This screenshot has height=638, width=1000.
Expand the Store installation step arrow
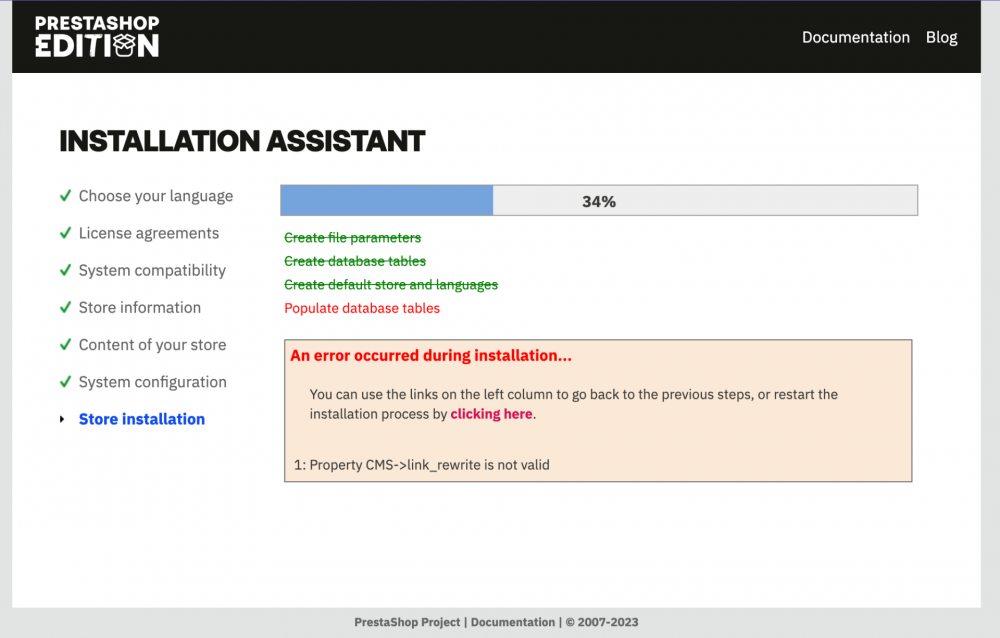[x=62, y=419]
